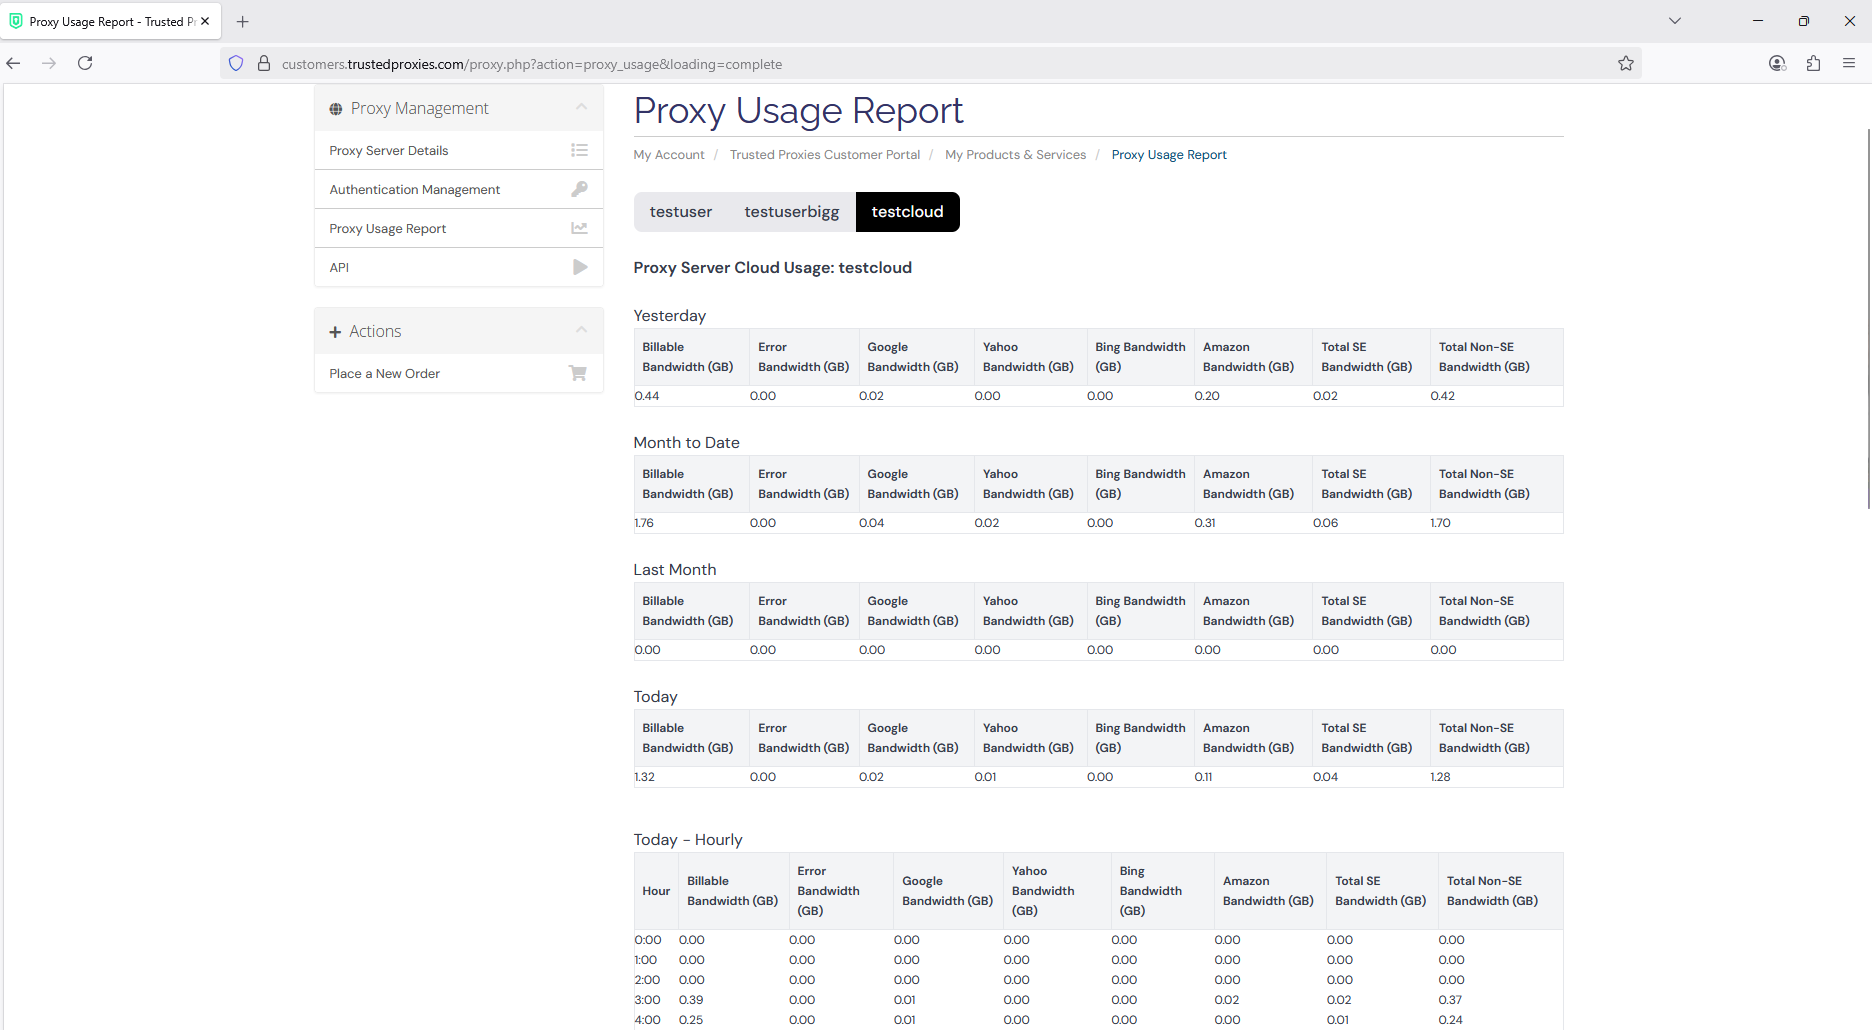Click the Proxy Usage Report breadcrumb

(1169, 155)
